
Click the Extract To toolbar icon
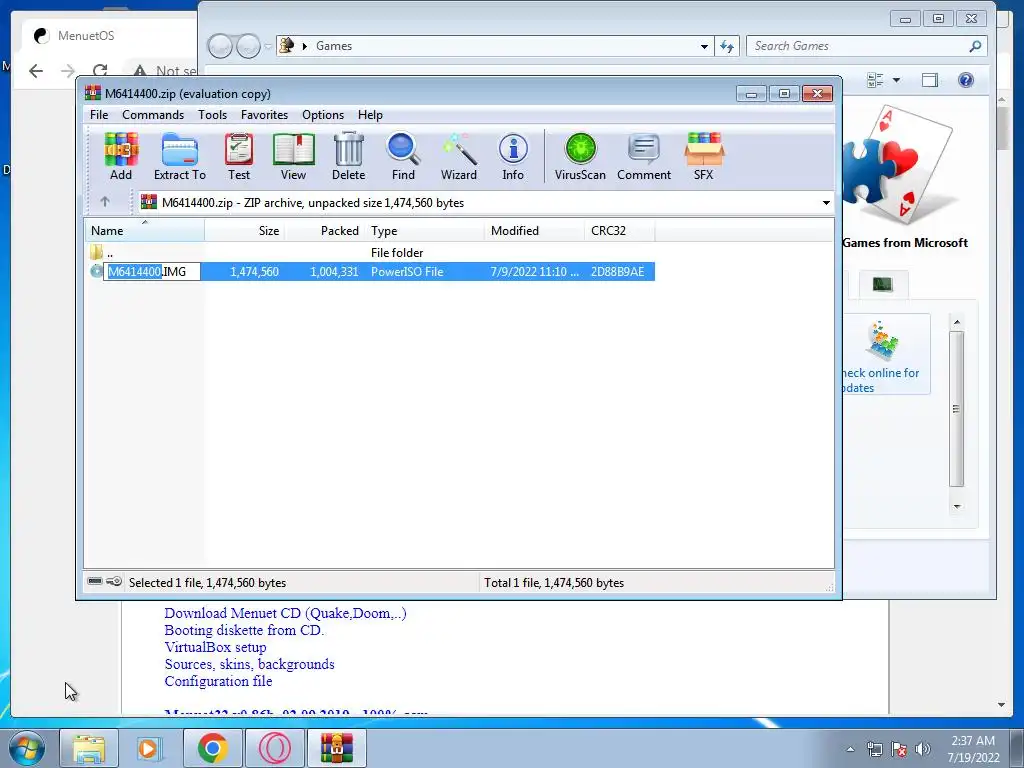[x=180, y=156]
